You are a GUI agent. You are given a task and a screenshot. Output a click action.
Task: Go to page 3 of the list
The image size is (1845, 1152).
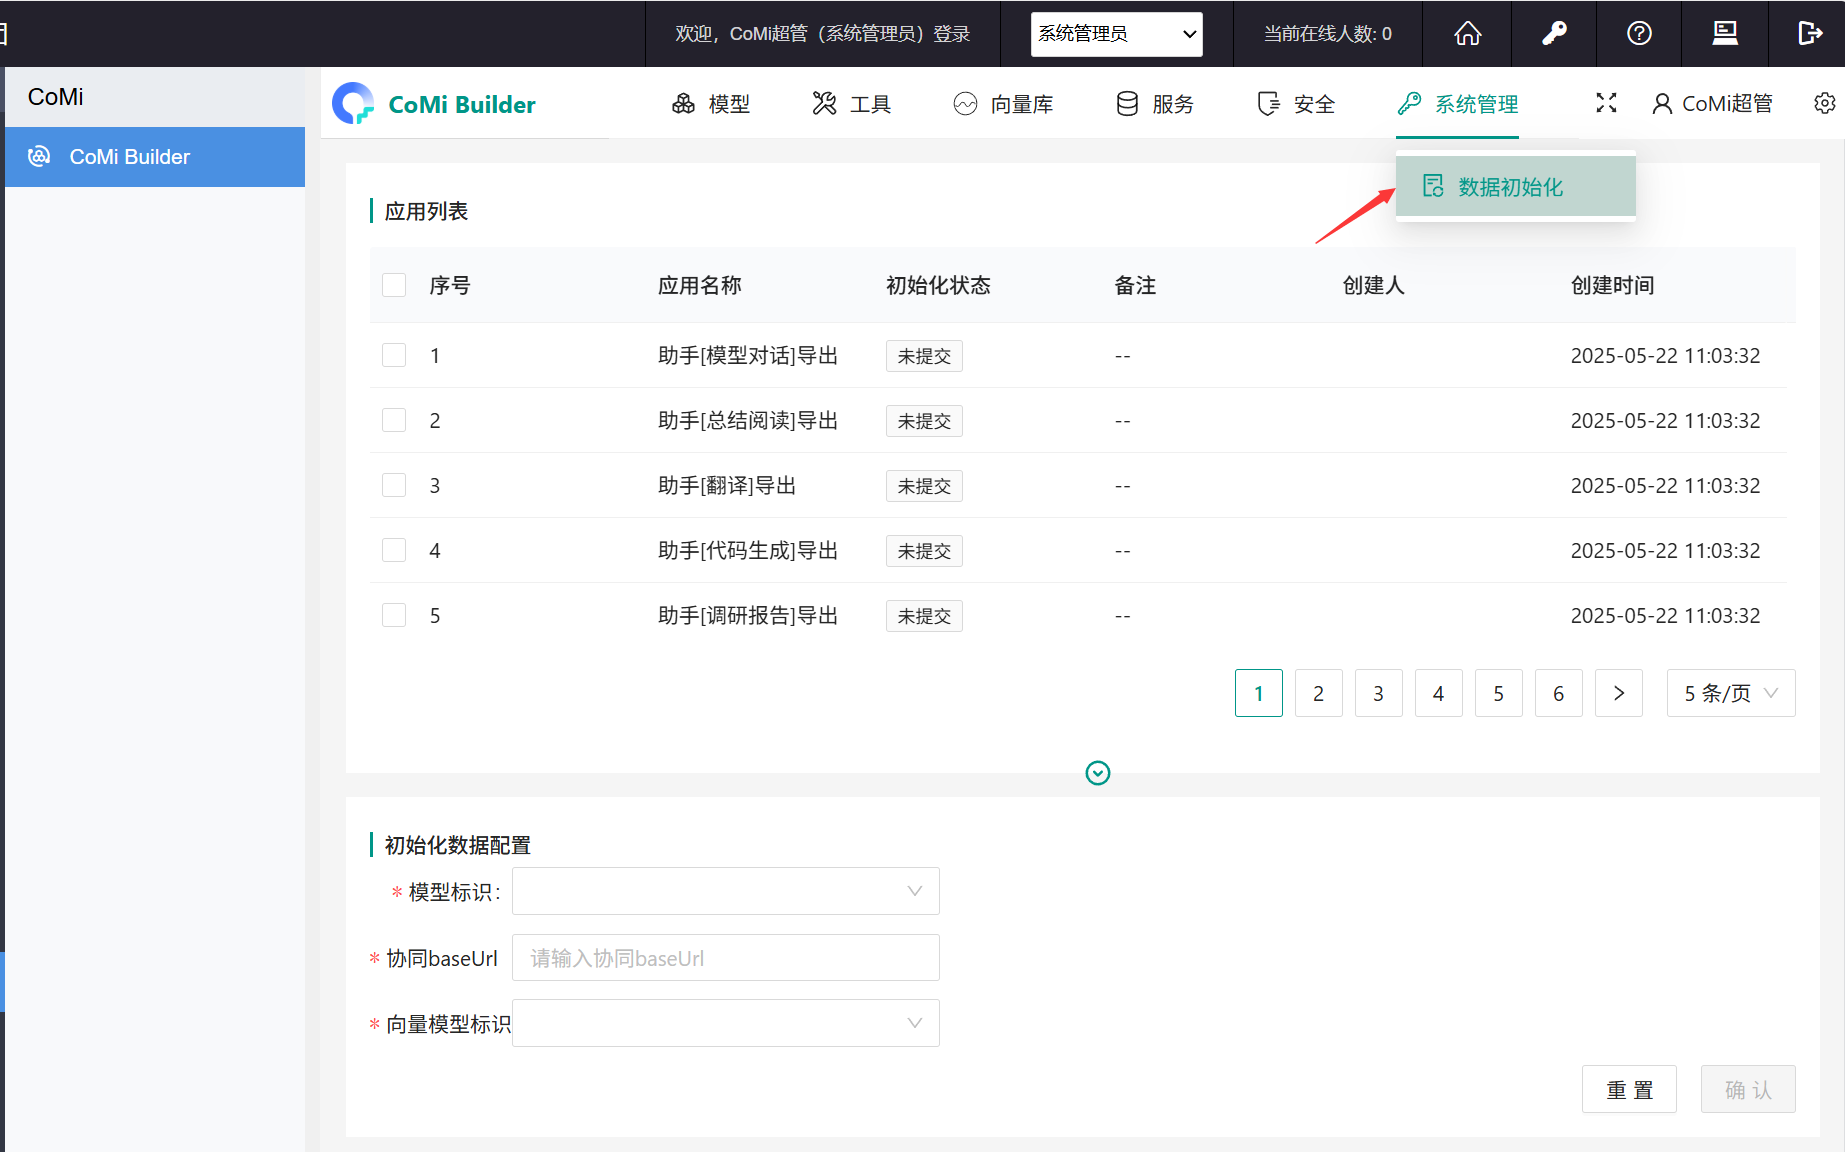click(x=1378, y=693)
